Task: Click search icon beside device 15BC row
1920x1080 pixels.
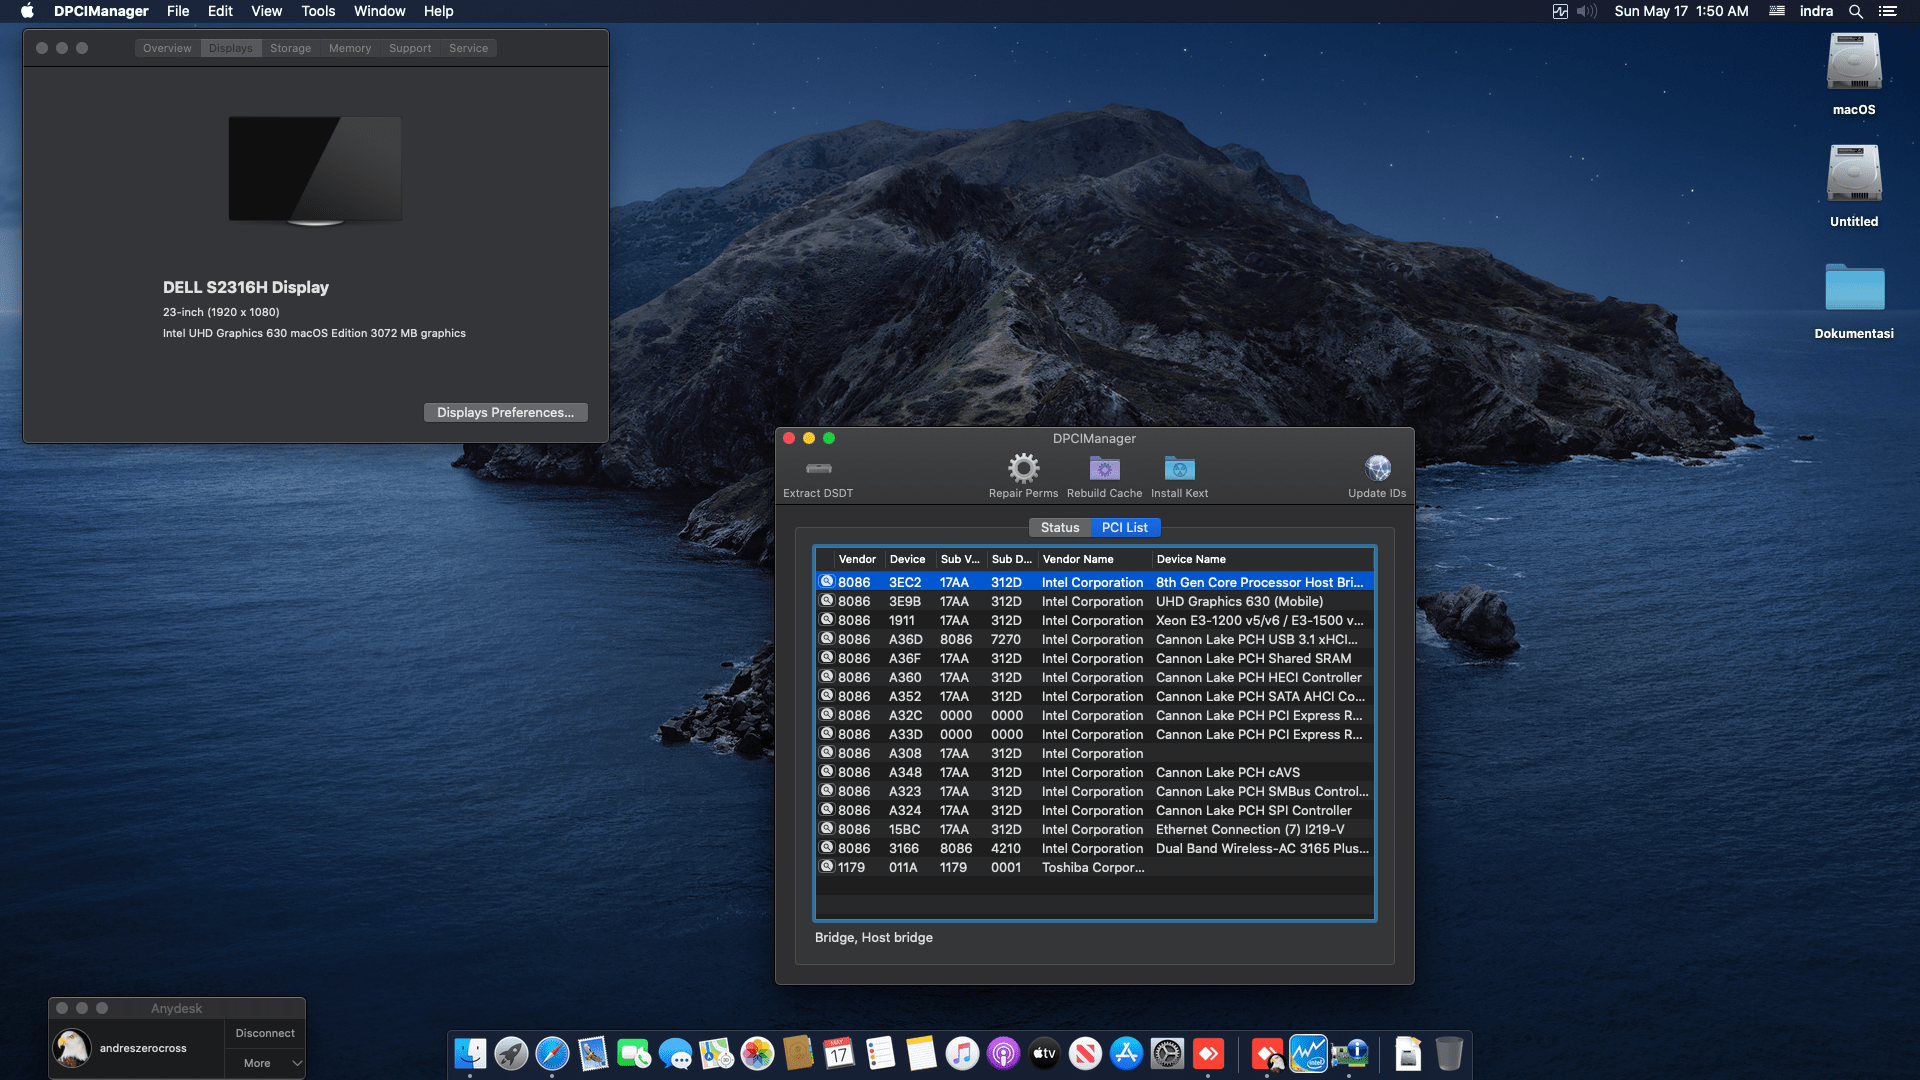Action: pyautogui.click(x=827, y=828)
